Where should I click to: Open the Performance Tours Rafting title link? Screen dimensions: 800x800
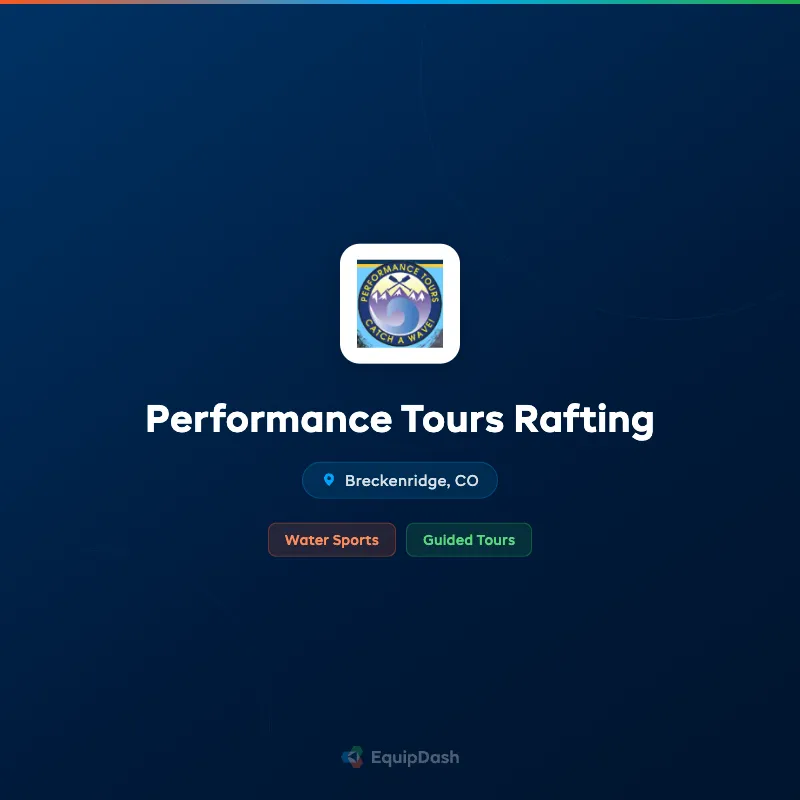pyautogui.click(x=400, y=420)
